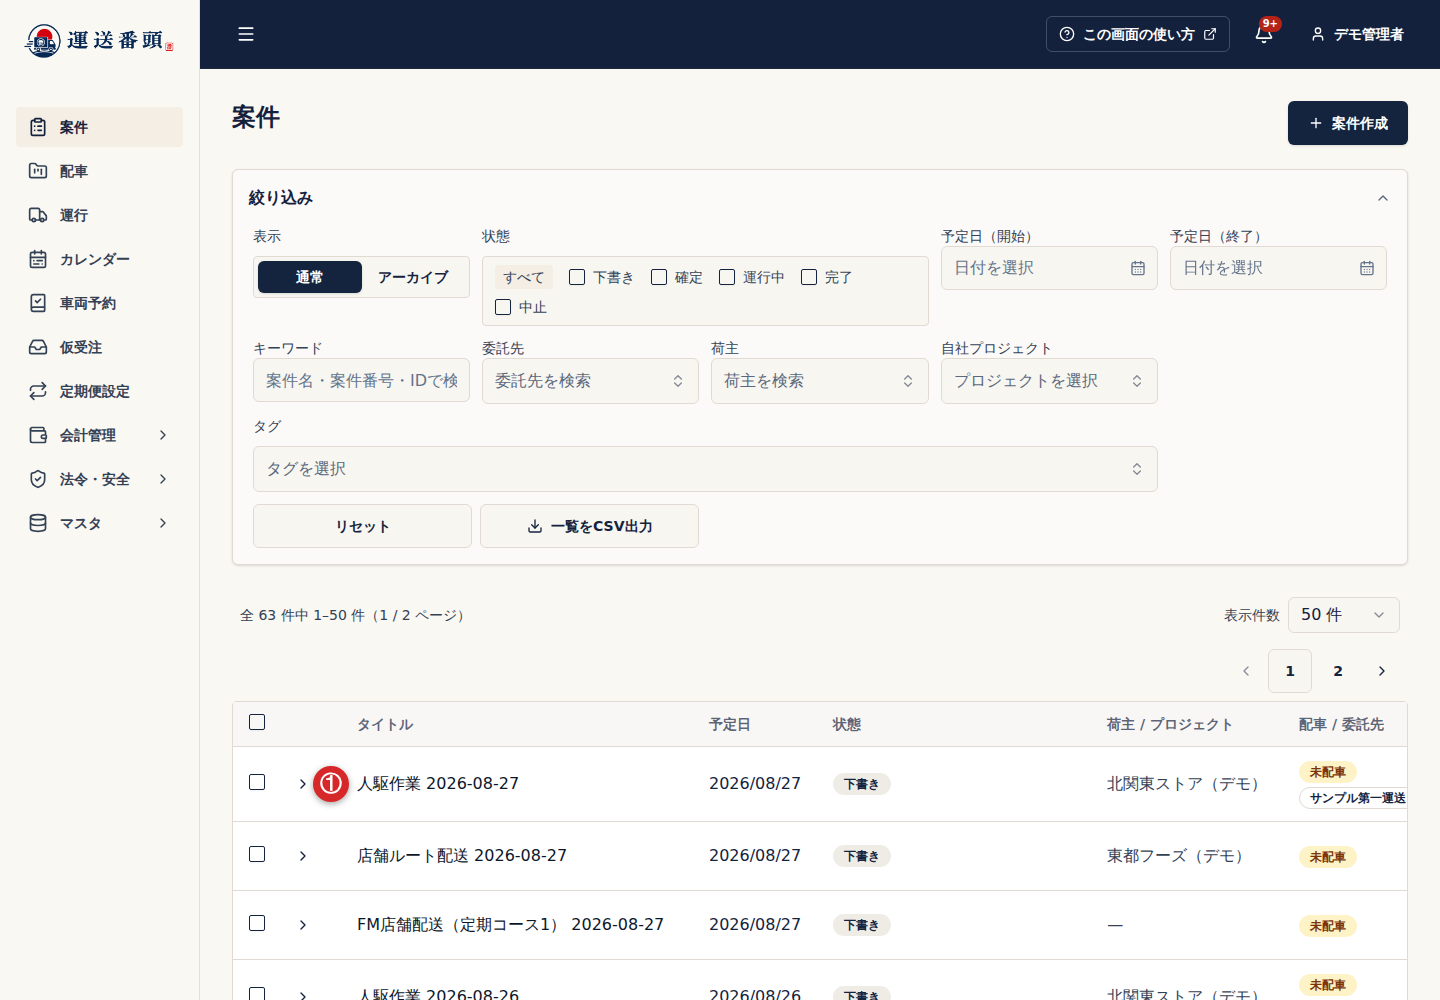Image resolution: width=1440 pixels, height=1000 pixels.
Task: Open カレンダー in the sidebar
Action: (99, 259)
